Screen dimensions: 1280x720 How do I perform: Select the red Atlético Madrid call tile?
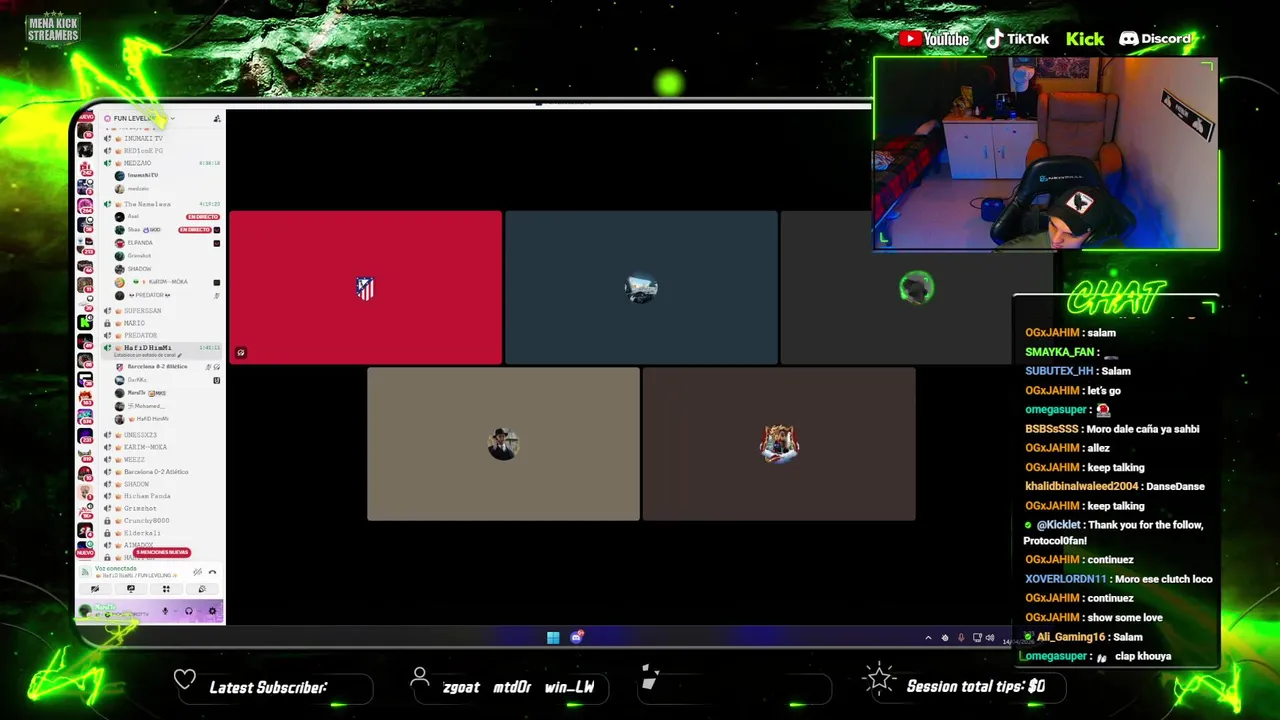365,288
